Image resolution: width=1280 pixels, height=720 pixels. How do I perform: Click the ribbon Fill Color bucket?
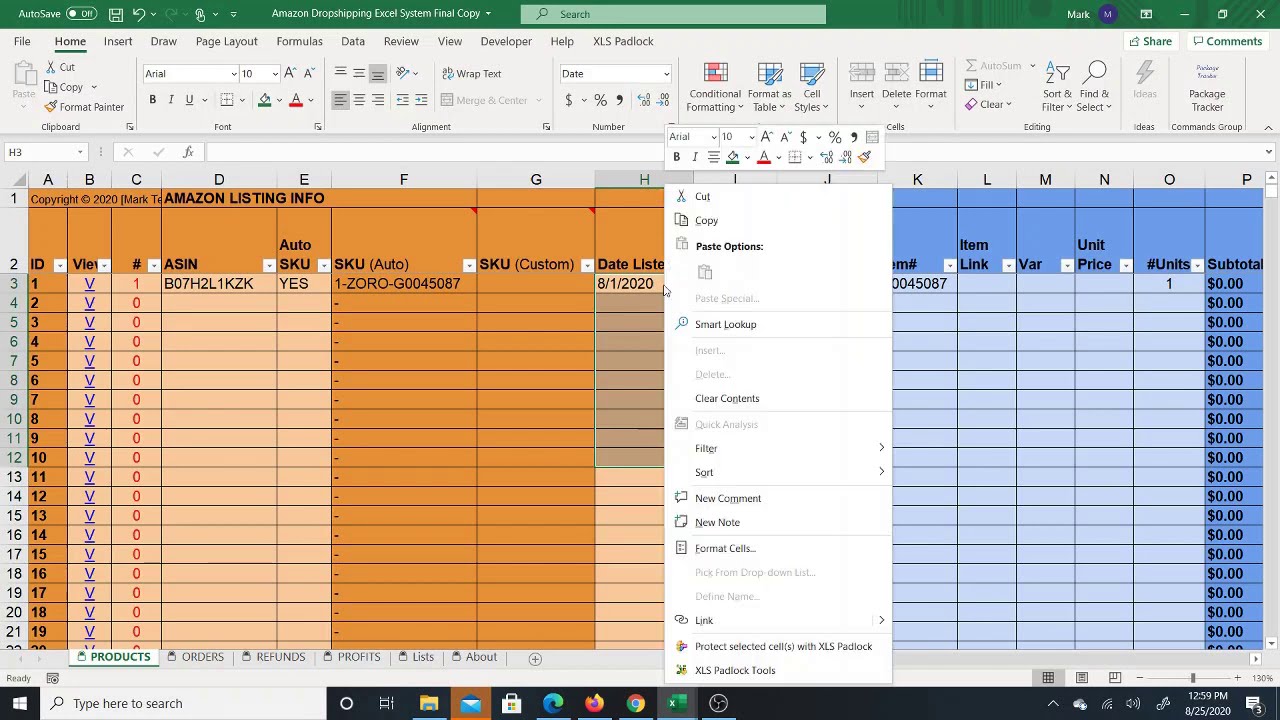click(264, 100)
